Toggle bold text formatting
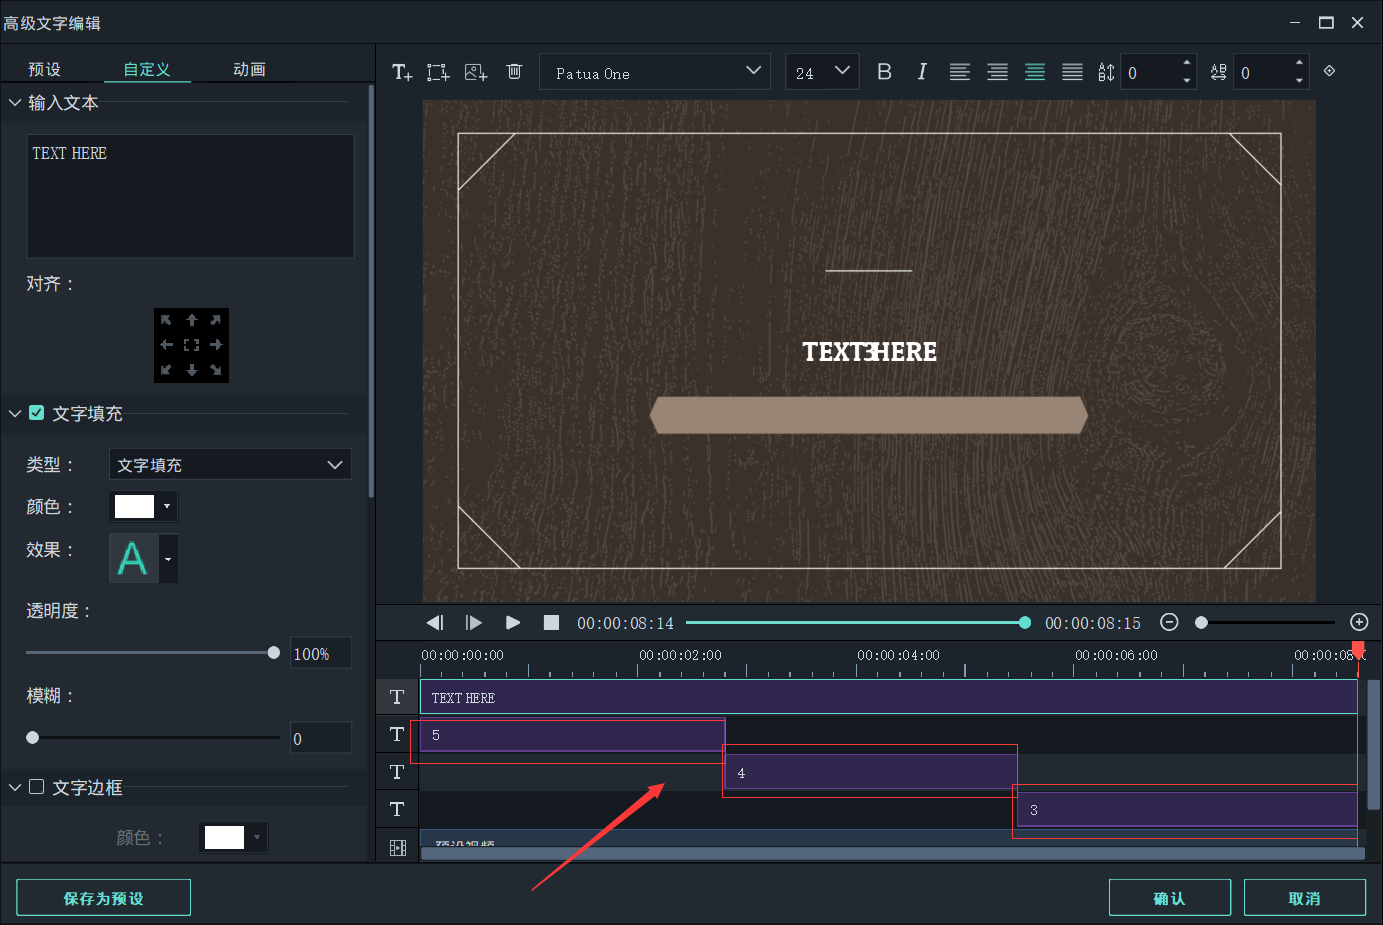Viewport: 1383px width, 925px height. click(884, 72)
